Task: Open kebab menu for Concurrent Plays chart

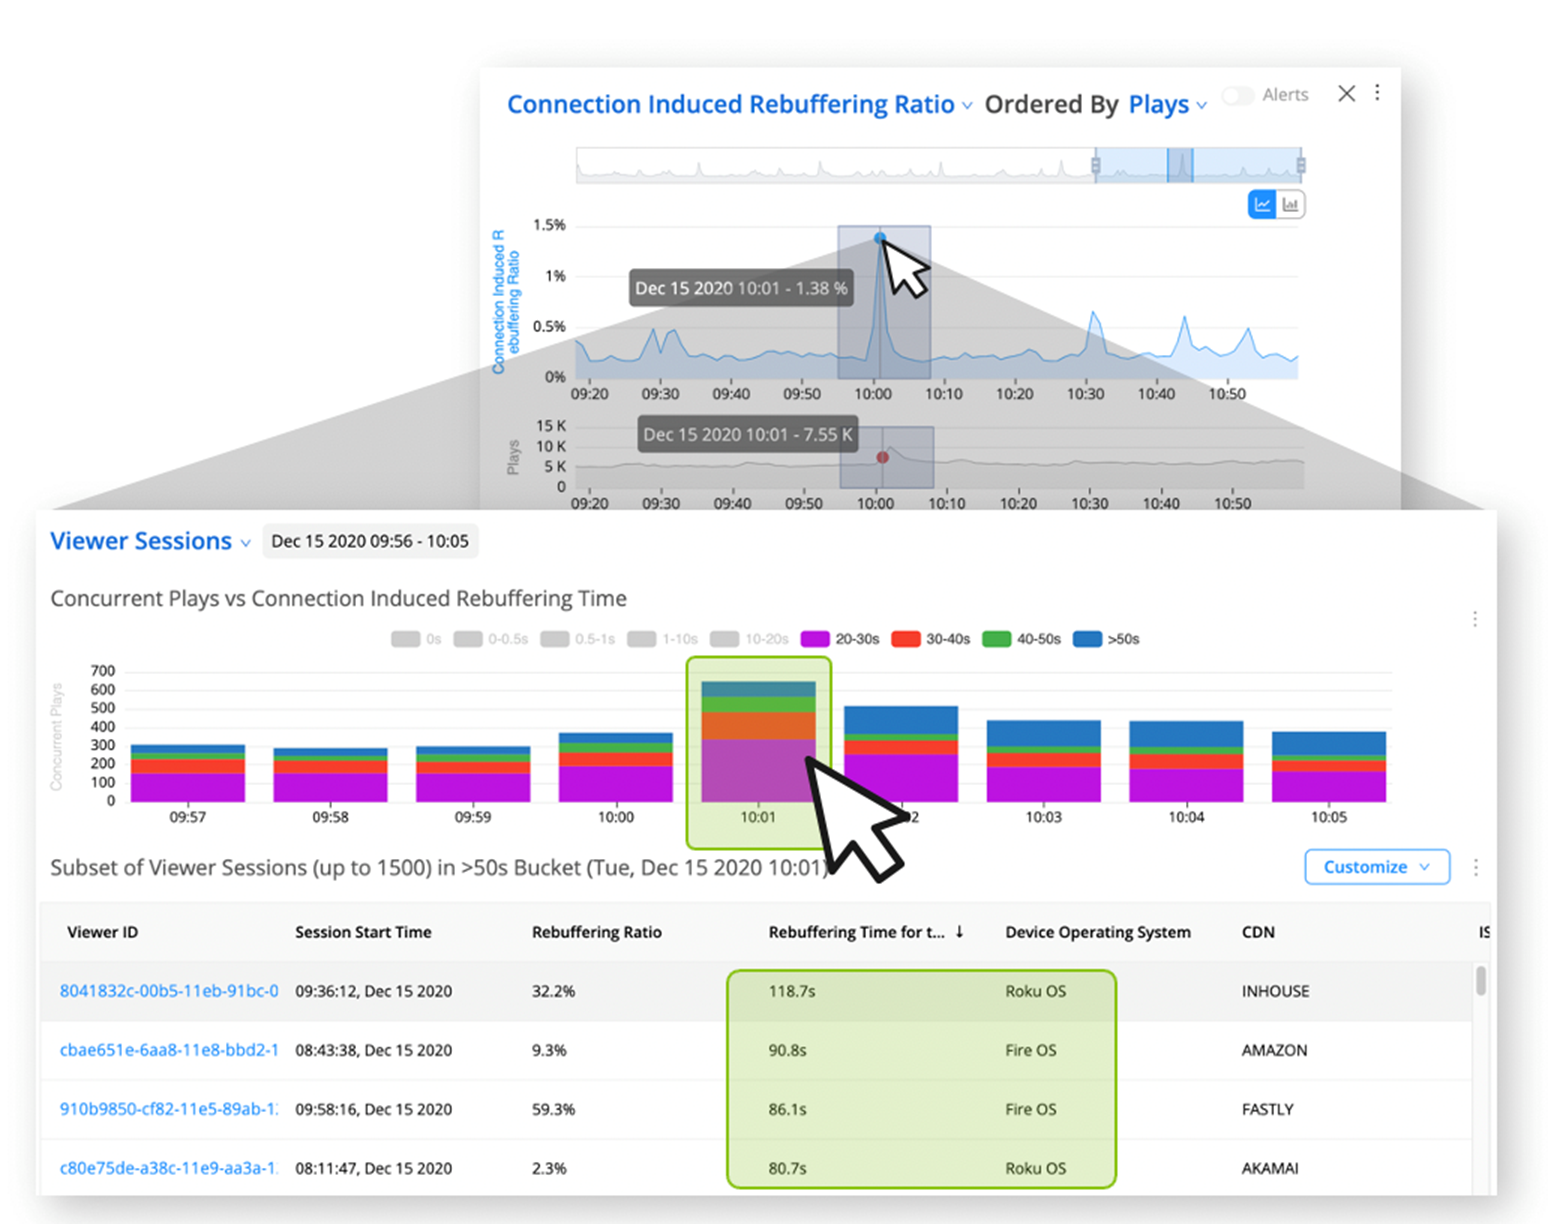Action: pyautogui.click(x=1475, y=619)
